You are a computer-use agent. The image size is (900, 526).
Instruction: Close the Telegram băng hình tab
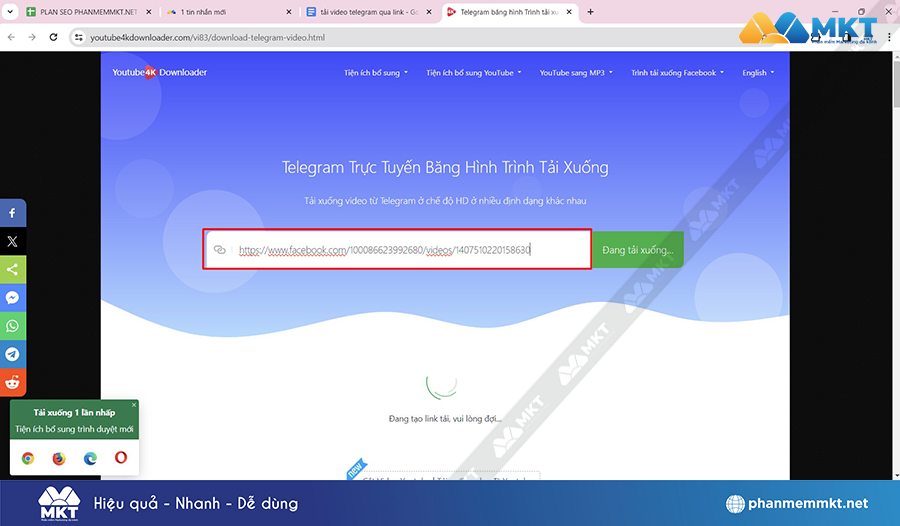click(x=569, y=11)
